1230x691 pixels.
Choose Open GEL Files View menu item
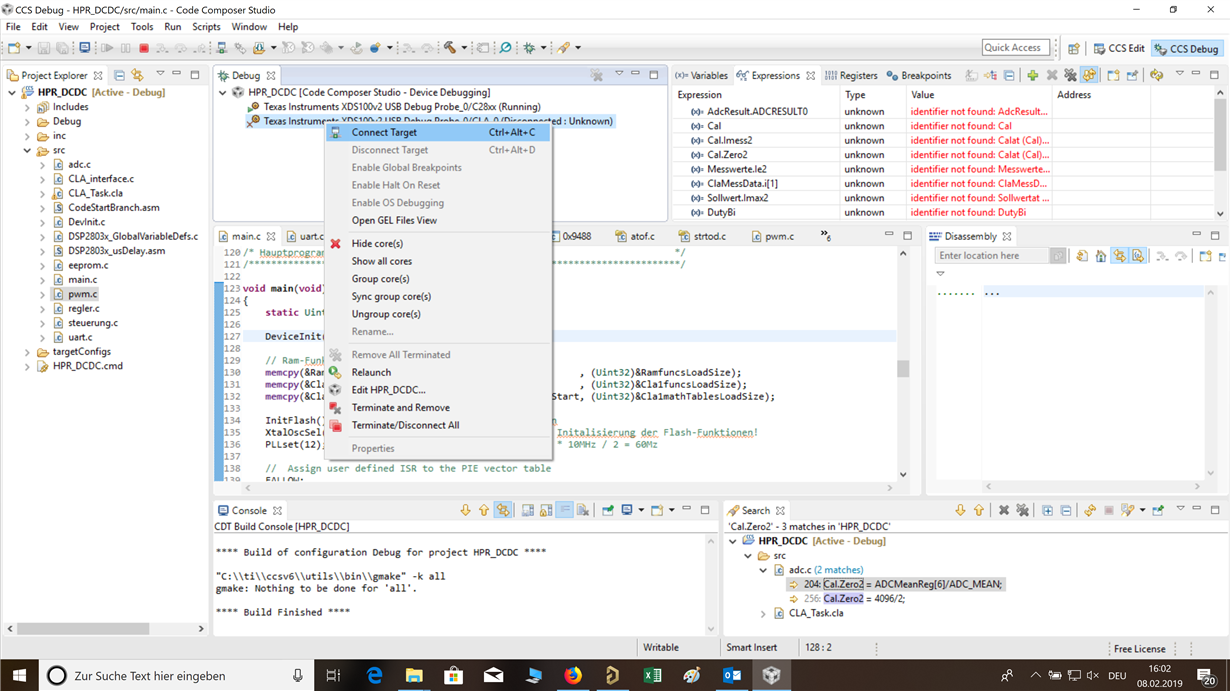point(440,220)
